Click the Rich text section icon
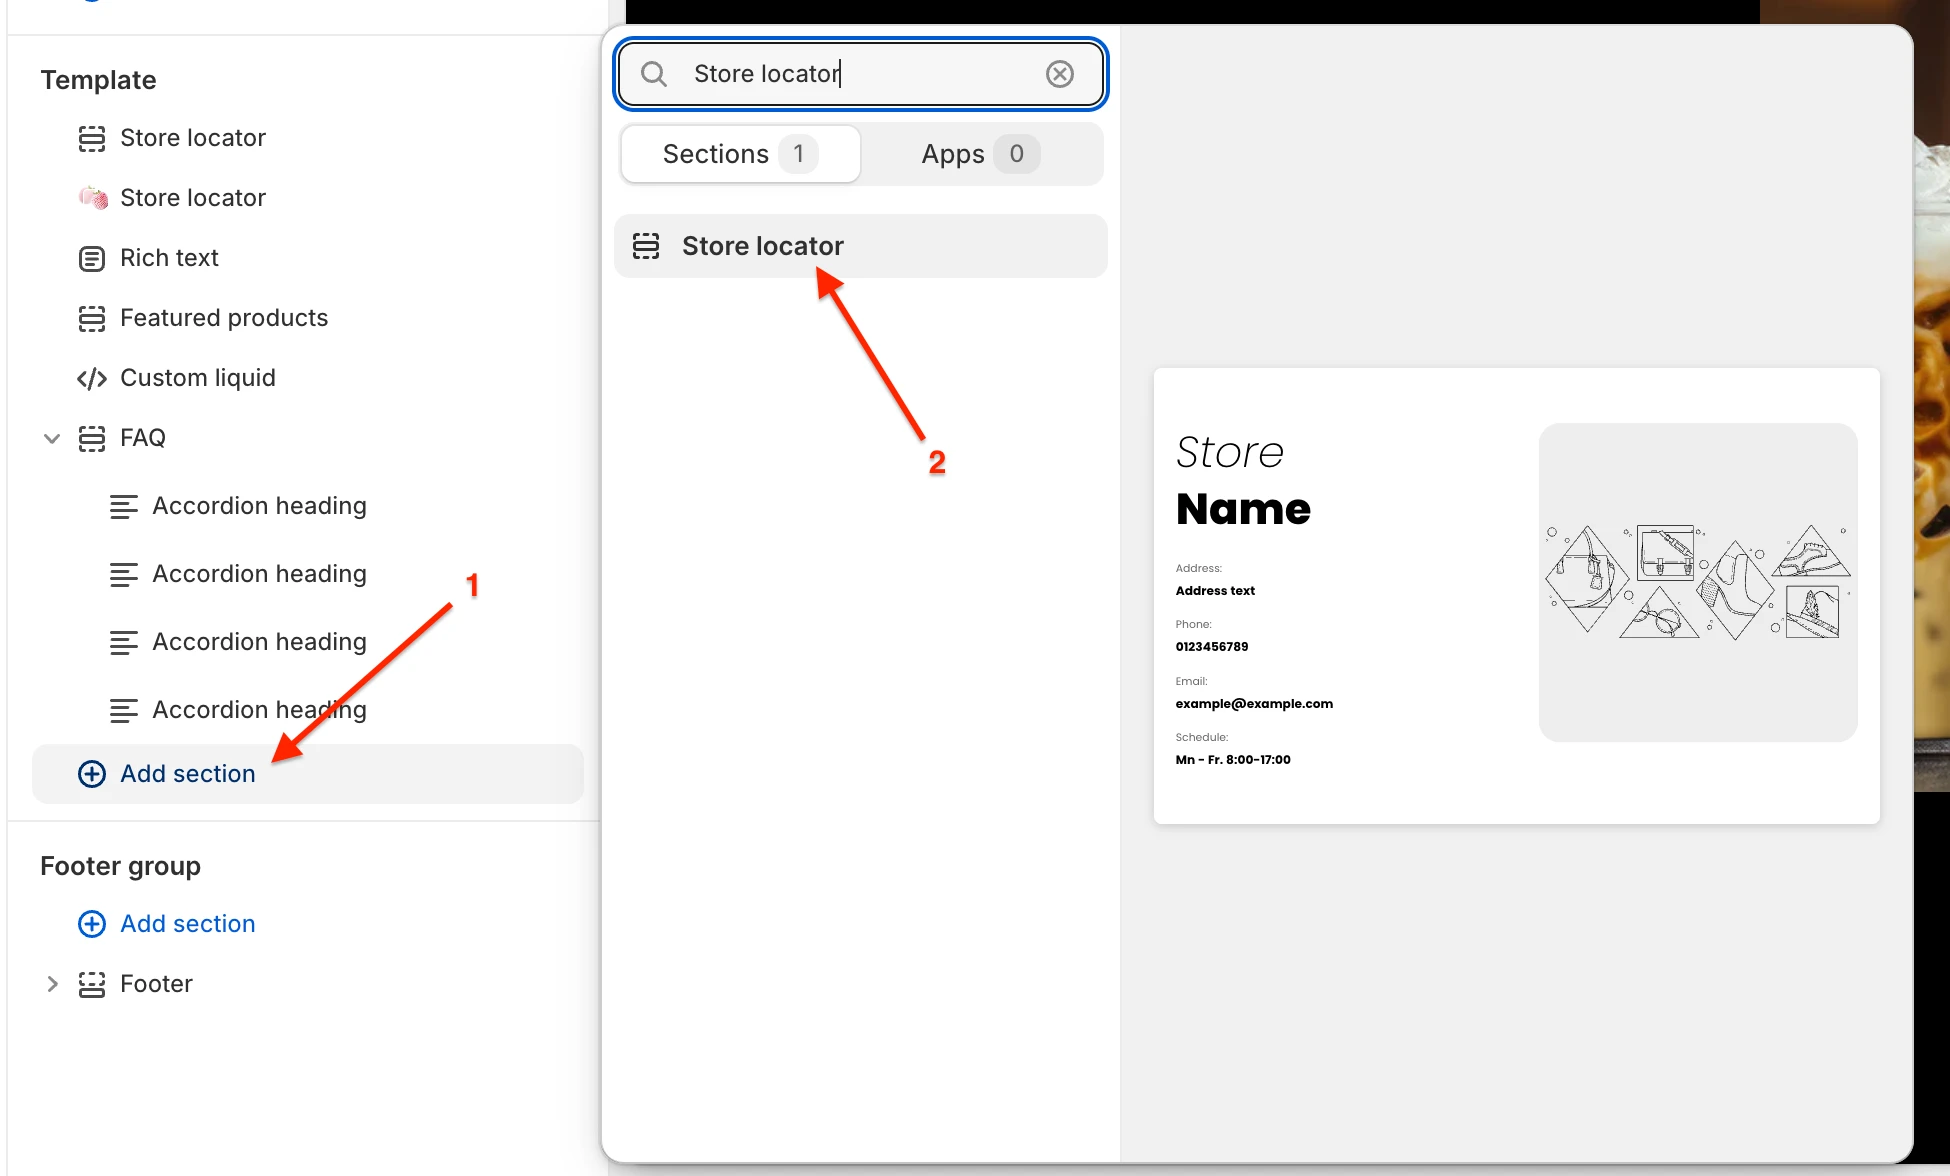The width and height of the screenshot is (1950, 1176). (92, 258)
